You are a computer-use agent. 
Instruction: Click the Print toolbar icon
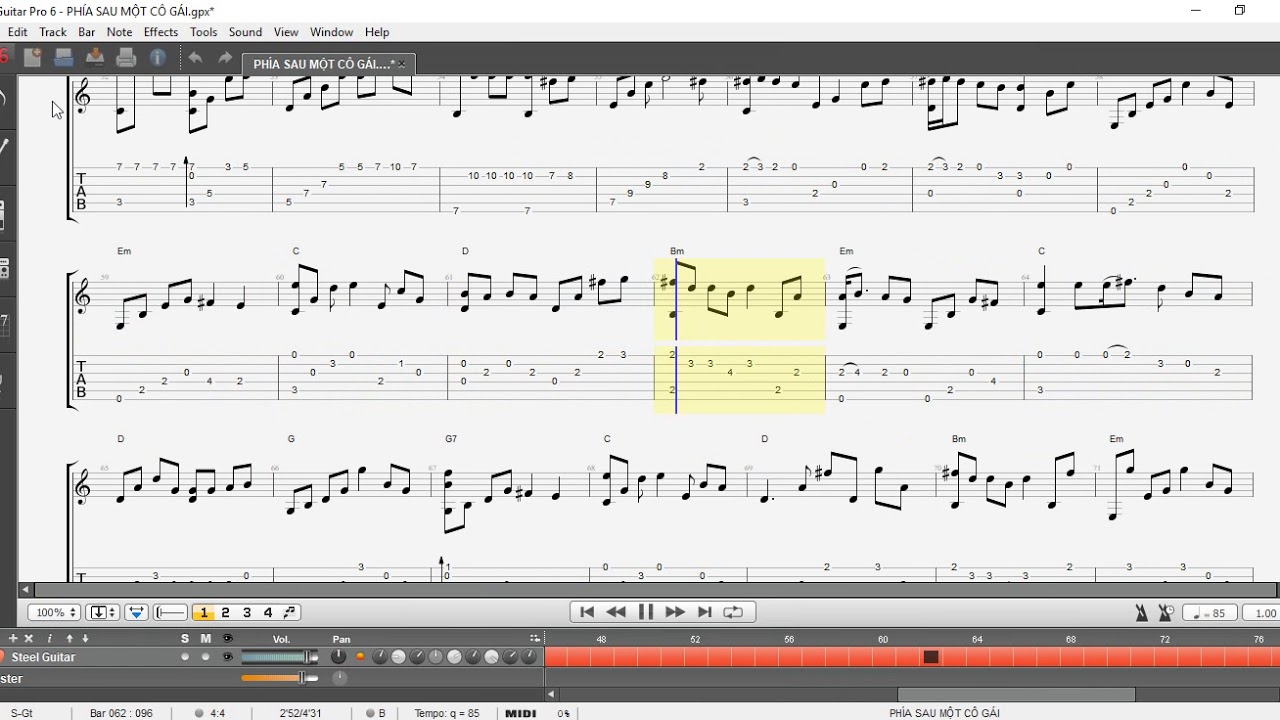126,58
